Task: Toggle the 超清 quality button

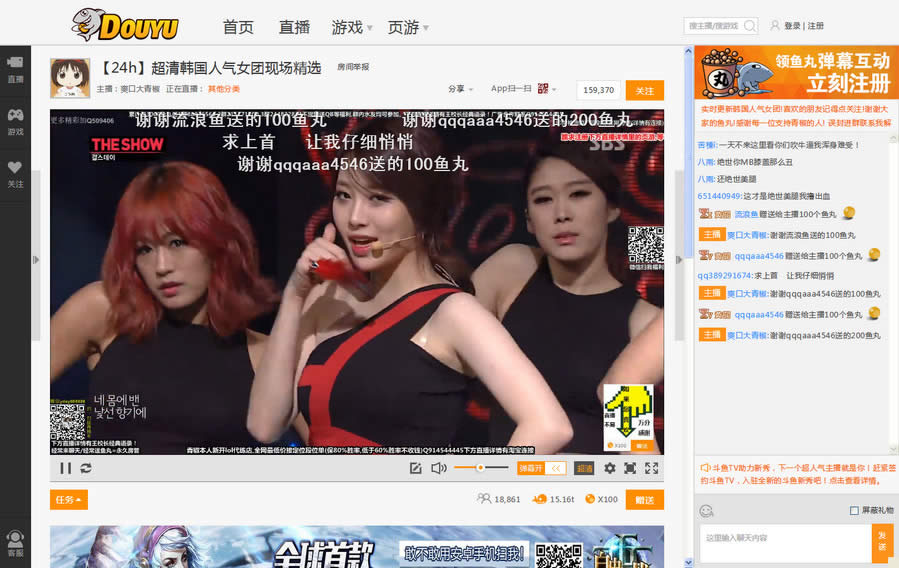Action: coord(585,468)
